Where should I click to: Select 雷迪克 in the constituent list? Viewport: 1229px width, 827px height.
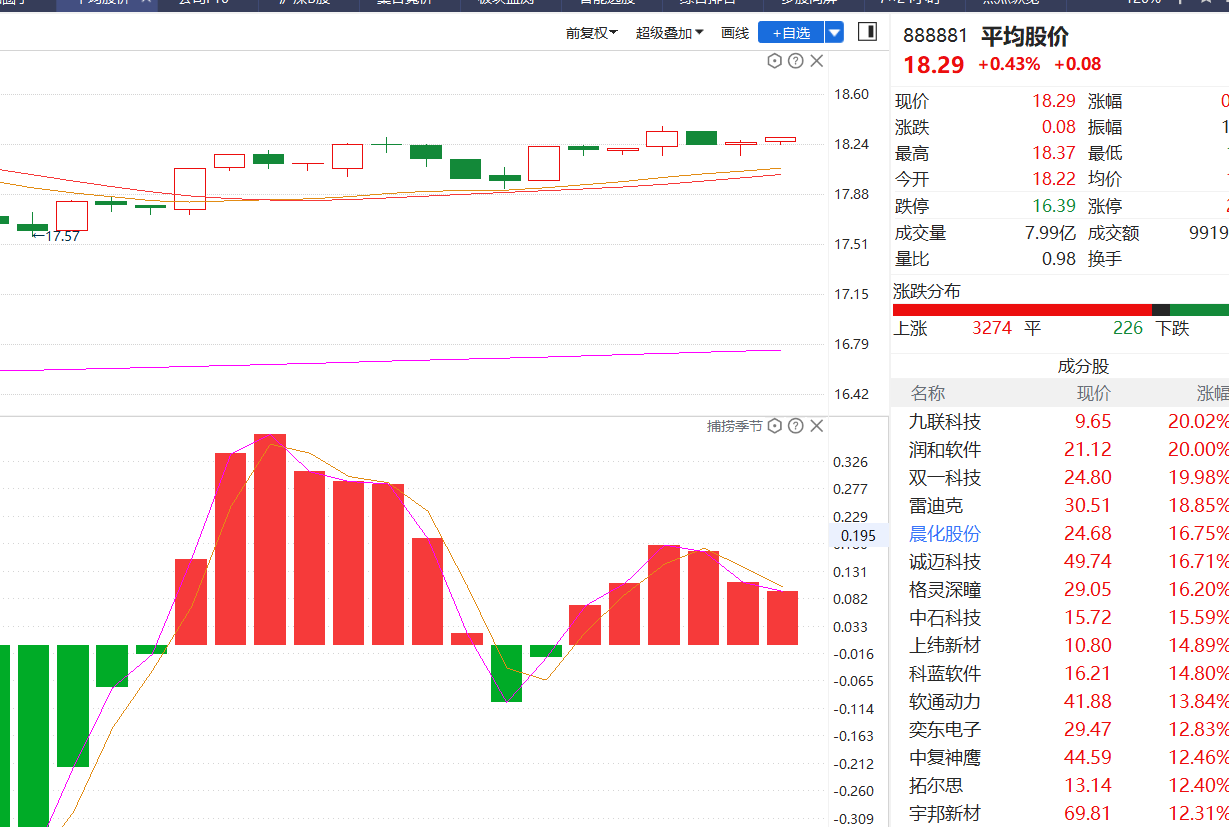click(936, 506)
